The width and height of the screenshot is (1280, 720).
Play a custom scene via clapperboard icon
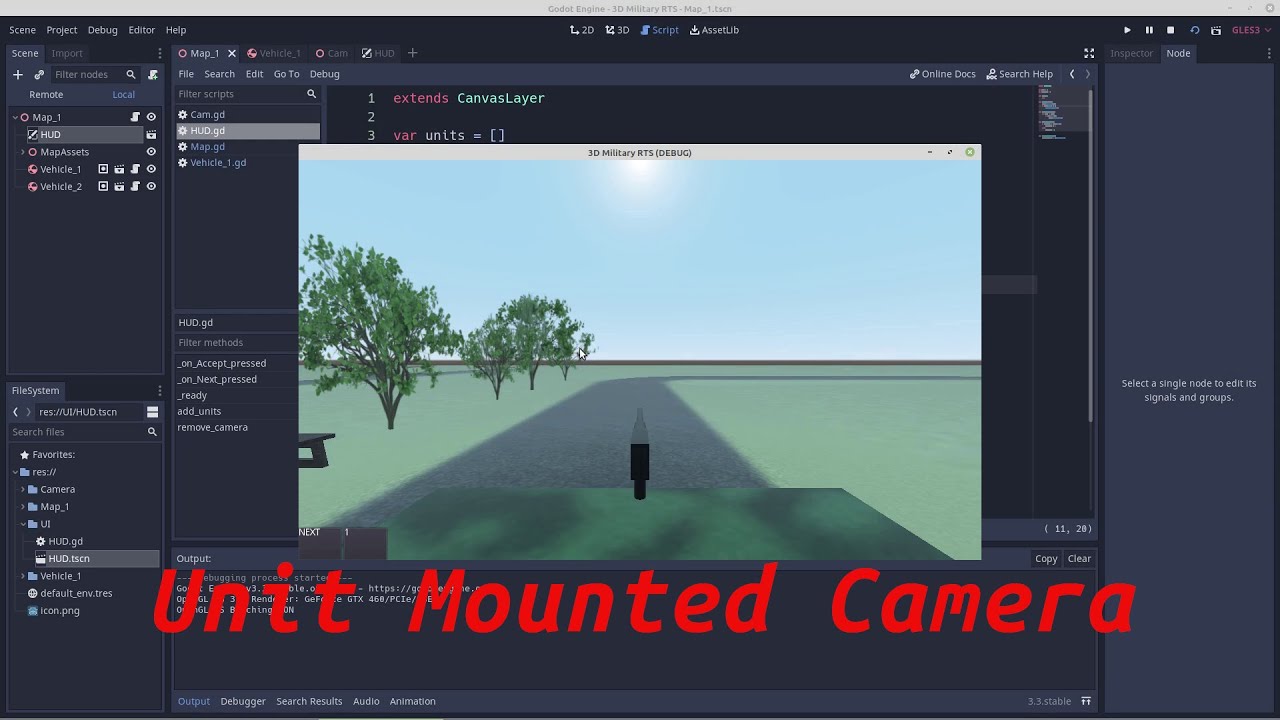click(x=1216, y=30)
